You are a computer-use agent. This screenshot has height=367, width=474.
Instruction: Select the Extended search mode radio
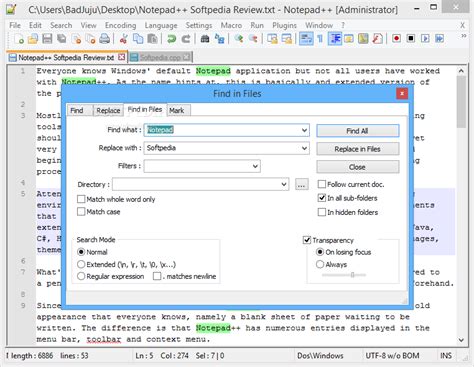[81, 264]
